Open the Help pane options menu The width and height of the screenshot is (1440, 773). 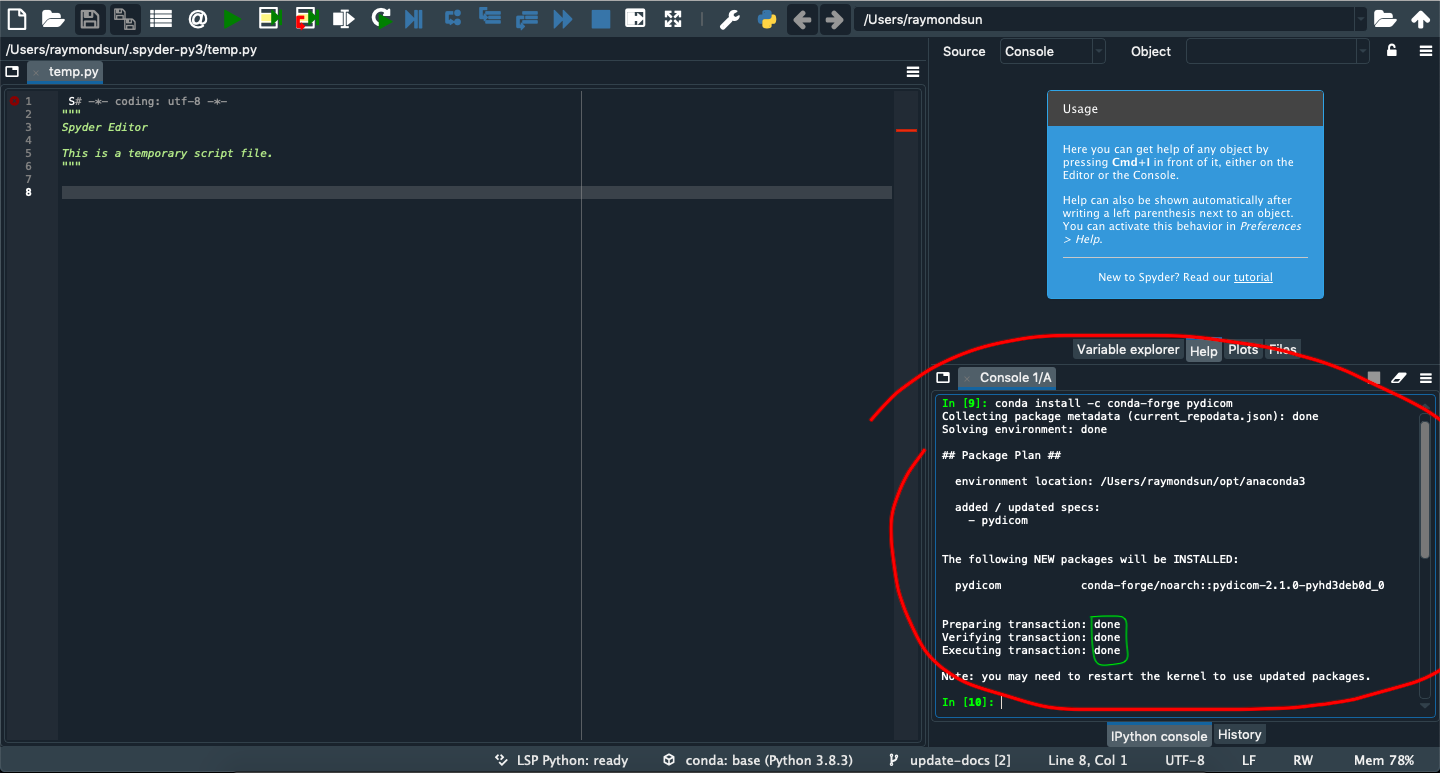1426,51
